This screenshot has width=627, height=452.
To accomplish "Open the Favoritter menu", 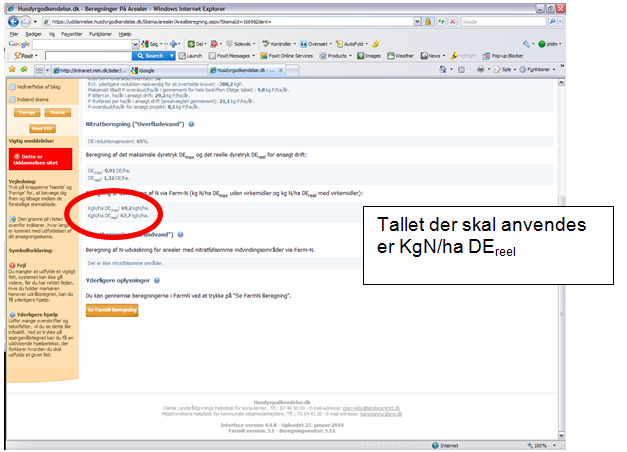I will 73,34.
